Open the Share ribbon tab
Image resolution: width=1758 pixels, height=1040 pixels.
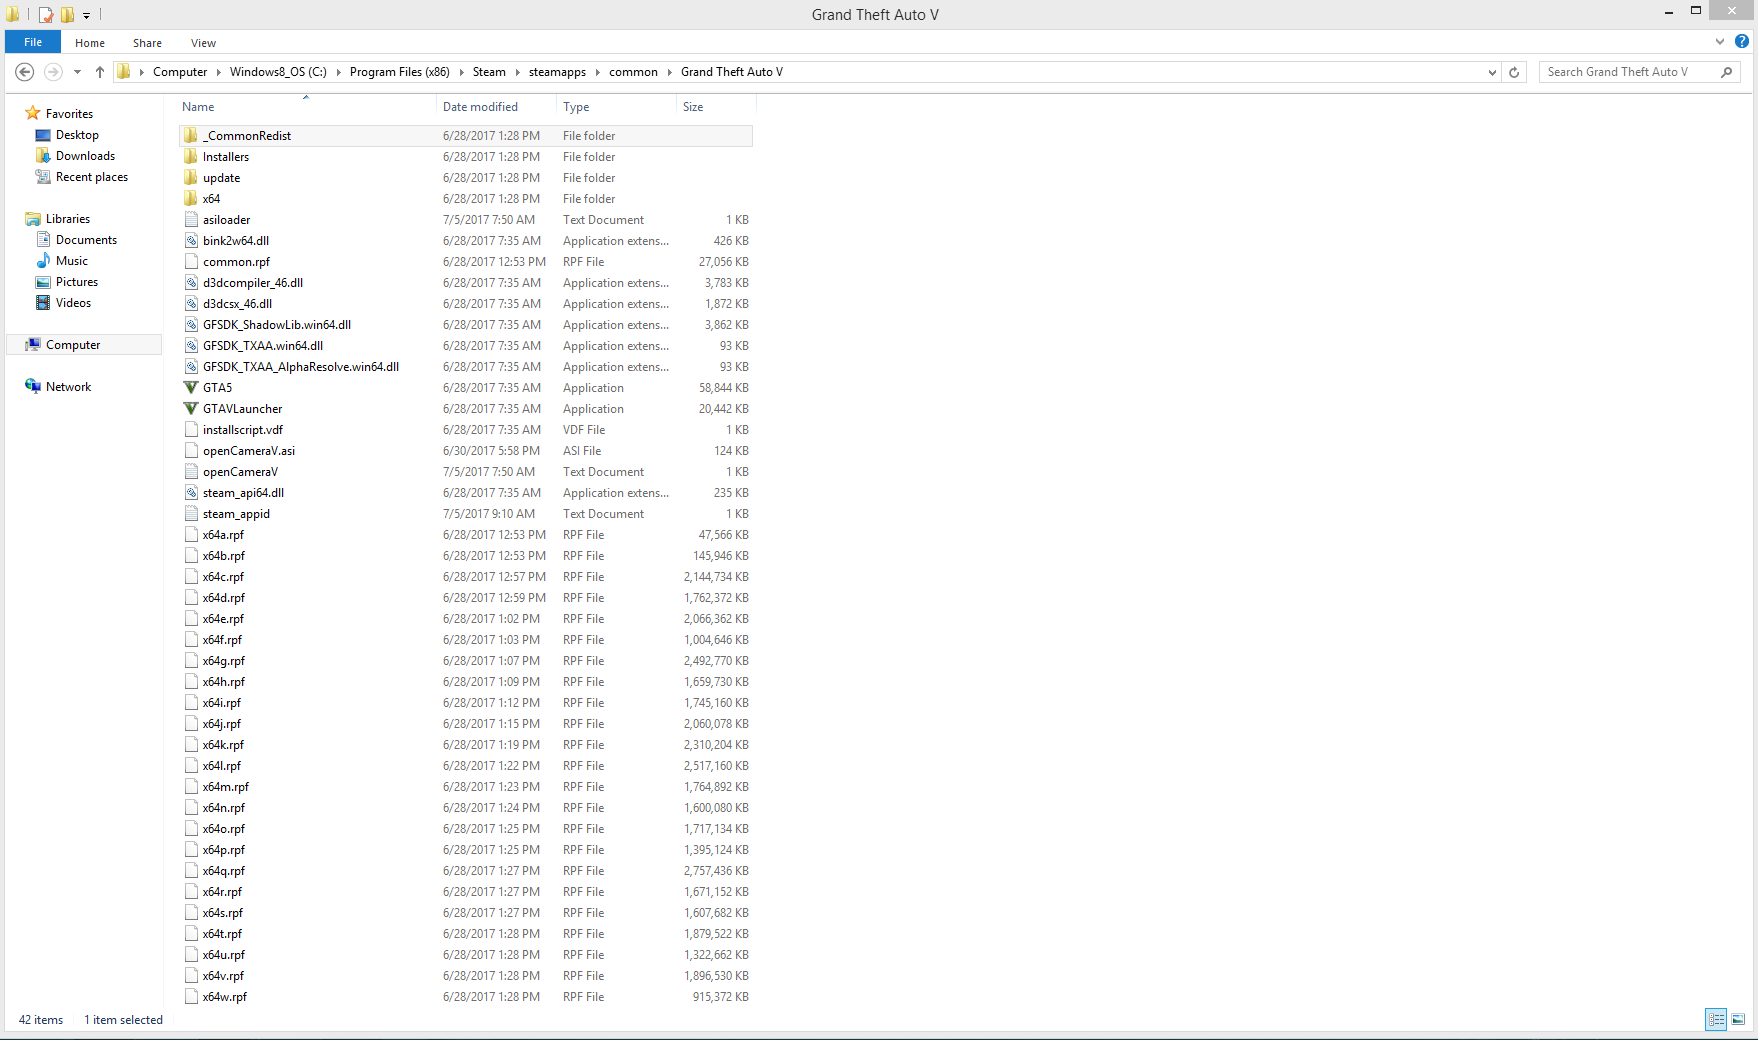(x=147, y=43)
